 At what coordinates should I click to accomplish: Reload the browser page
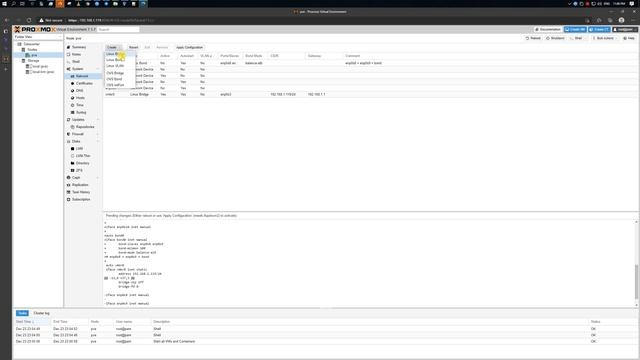[29, 20]
